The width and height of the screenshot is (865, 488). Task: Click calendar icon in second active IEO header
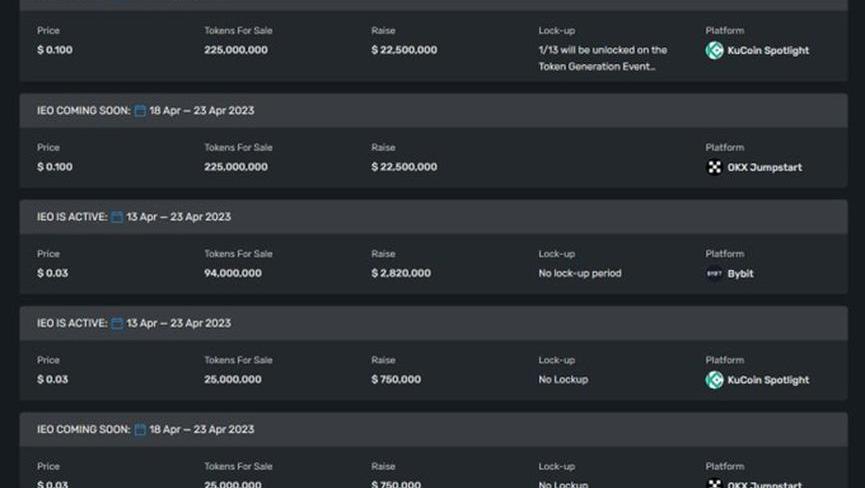(117, 324)
